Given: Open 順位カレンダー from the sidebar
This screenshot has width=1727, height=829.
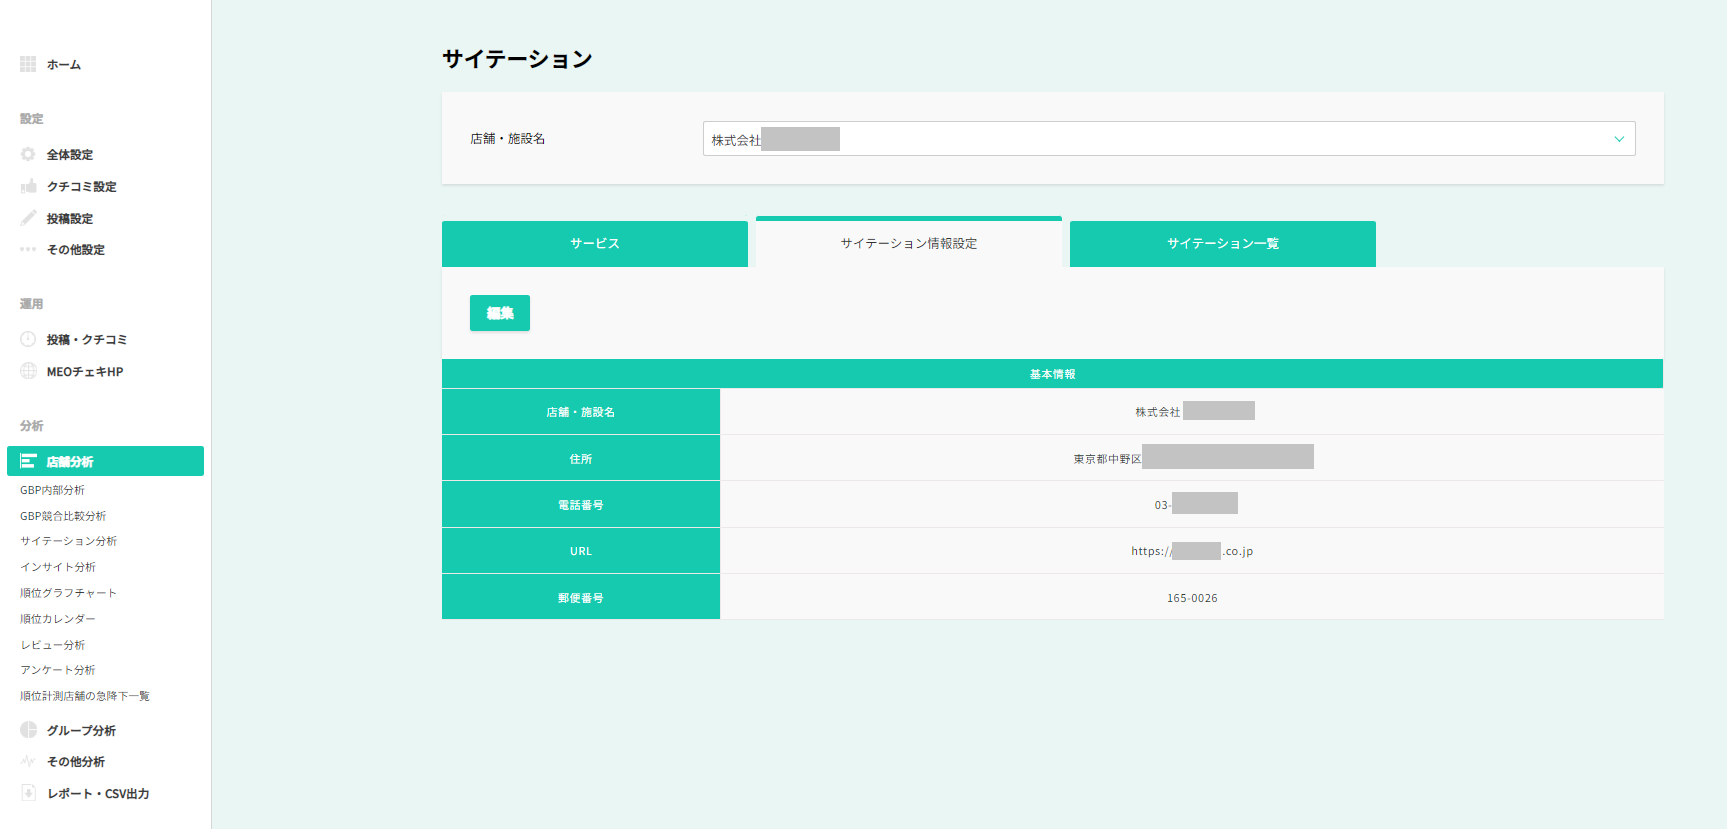Looking at the screenshot, I should pos(57,619).
